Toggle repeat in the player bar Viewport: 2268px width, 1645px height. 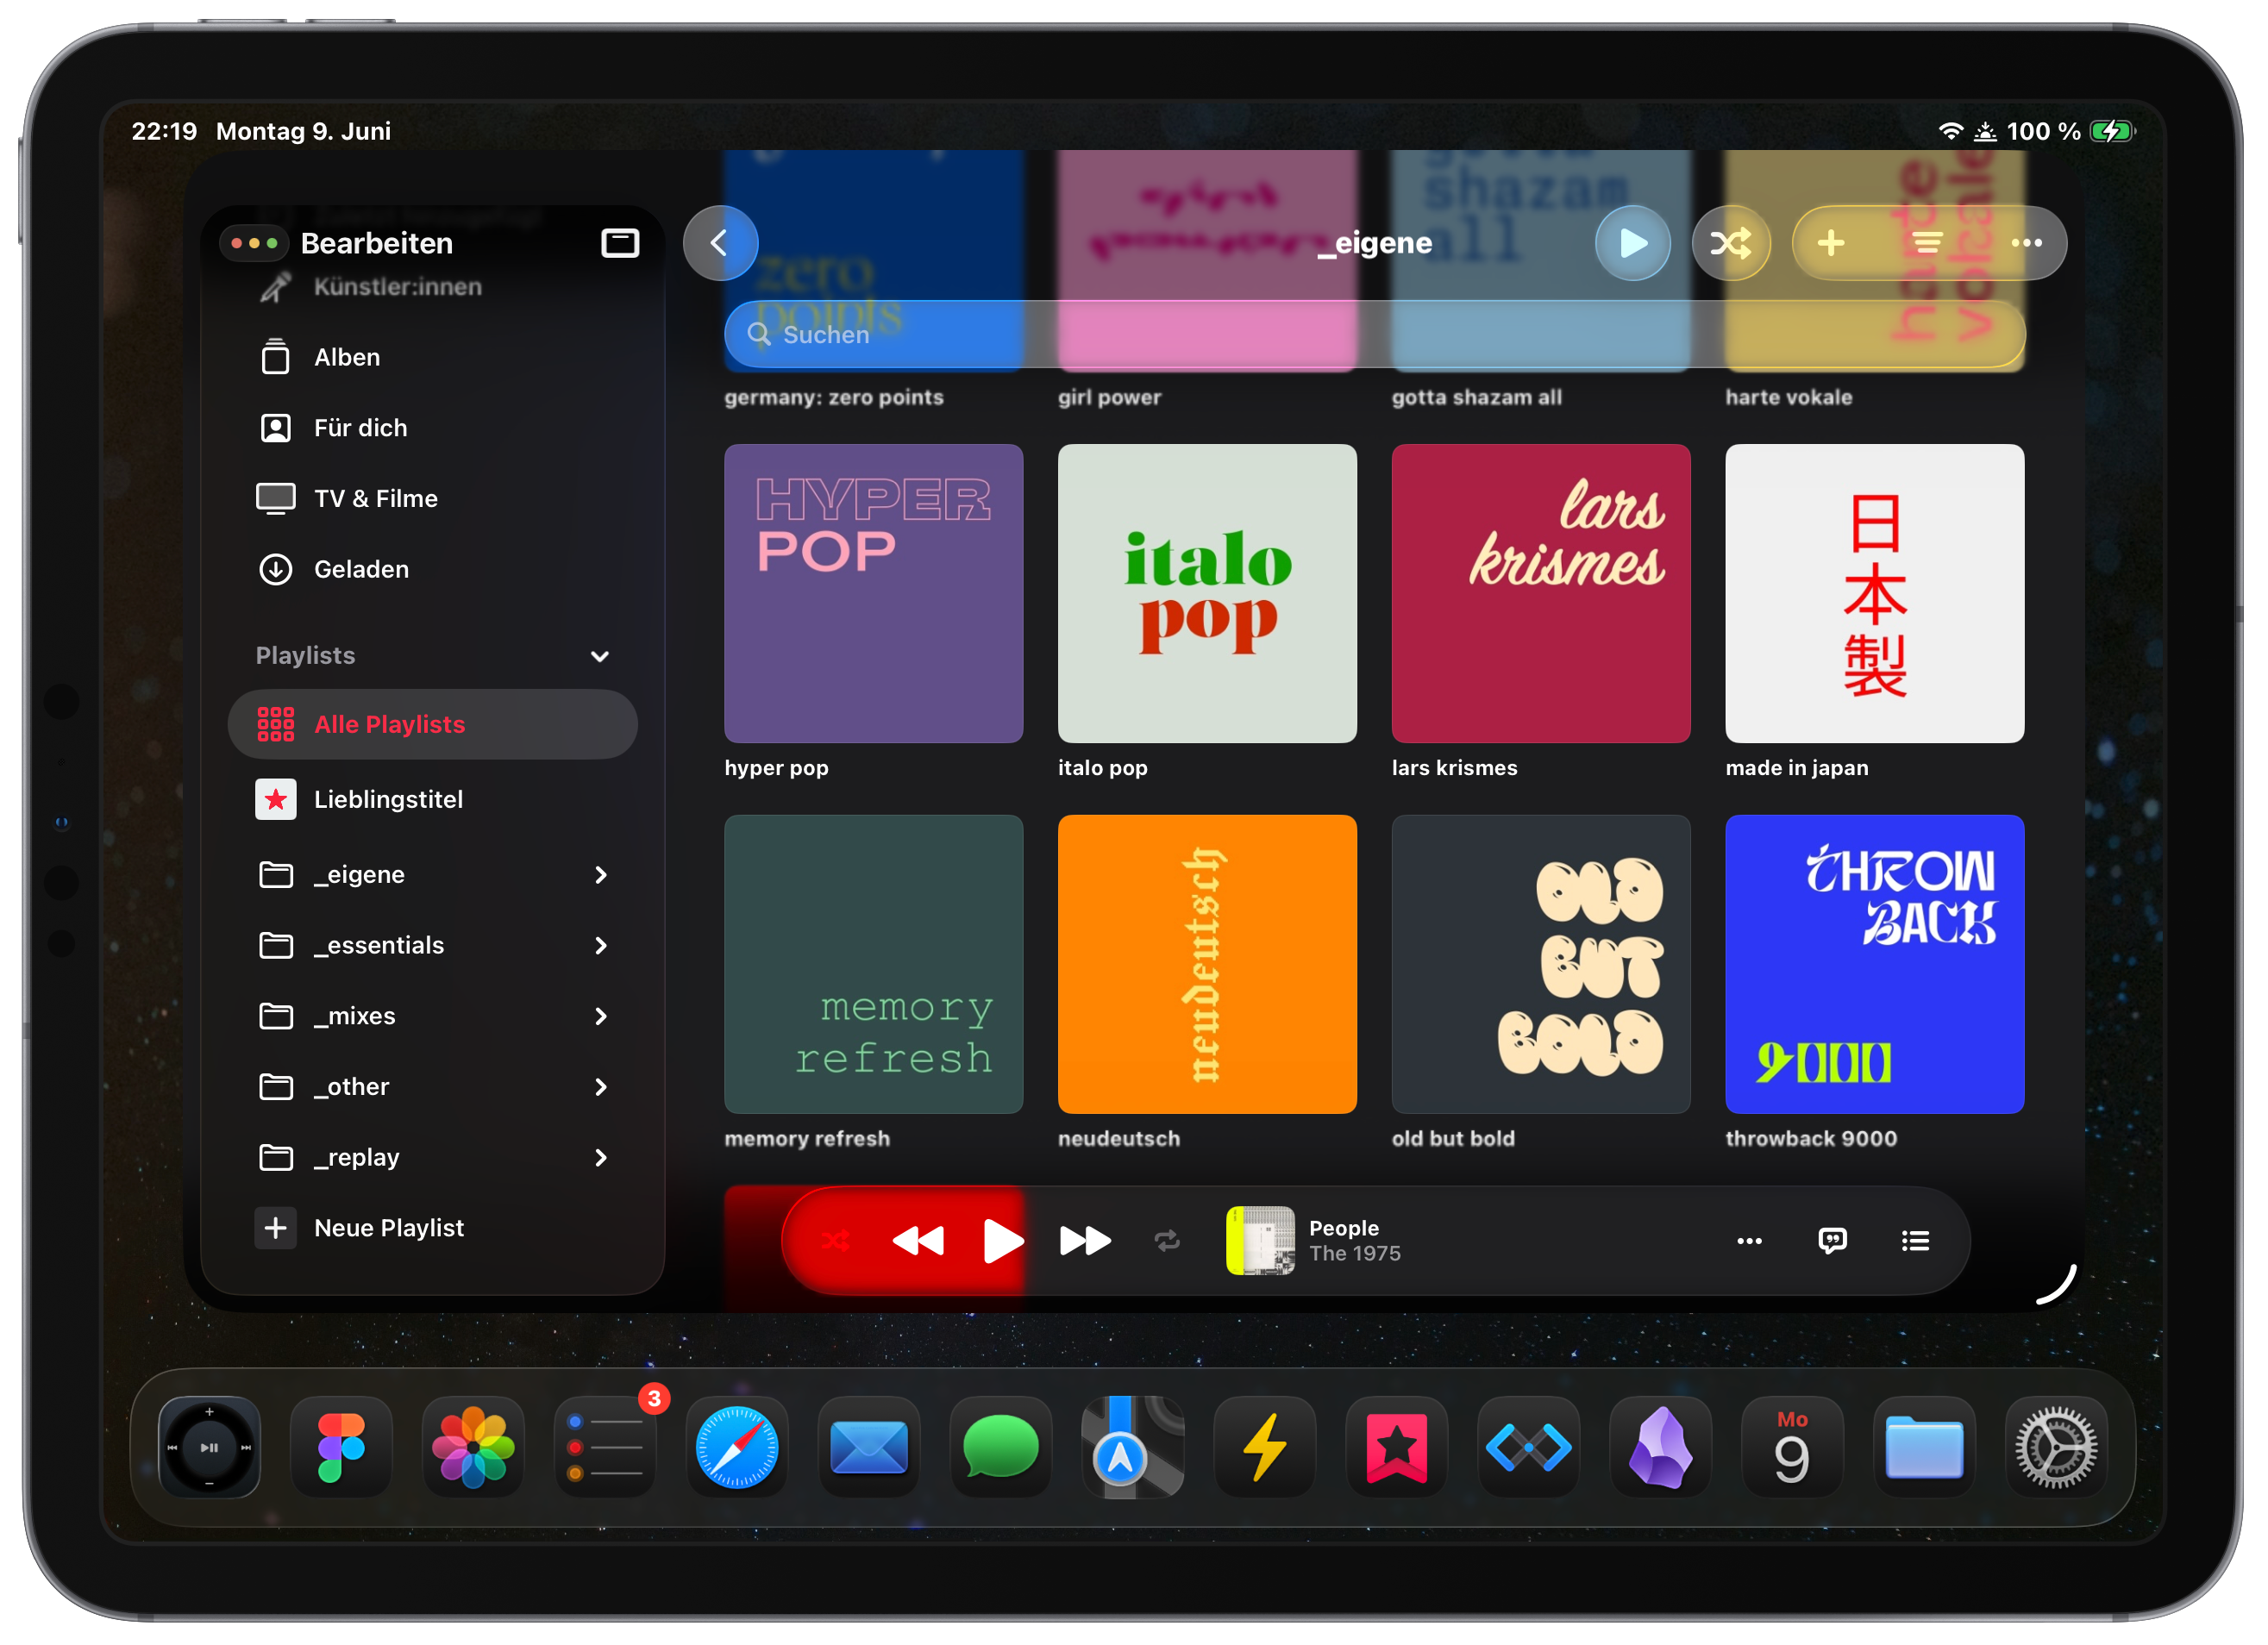pos(1167,1242)
